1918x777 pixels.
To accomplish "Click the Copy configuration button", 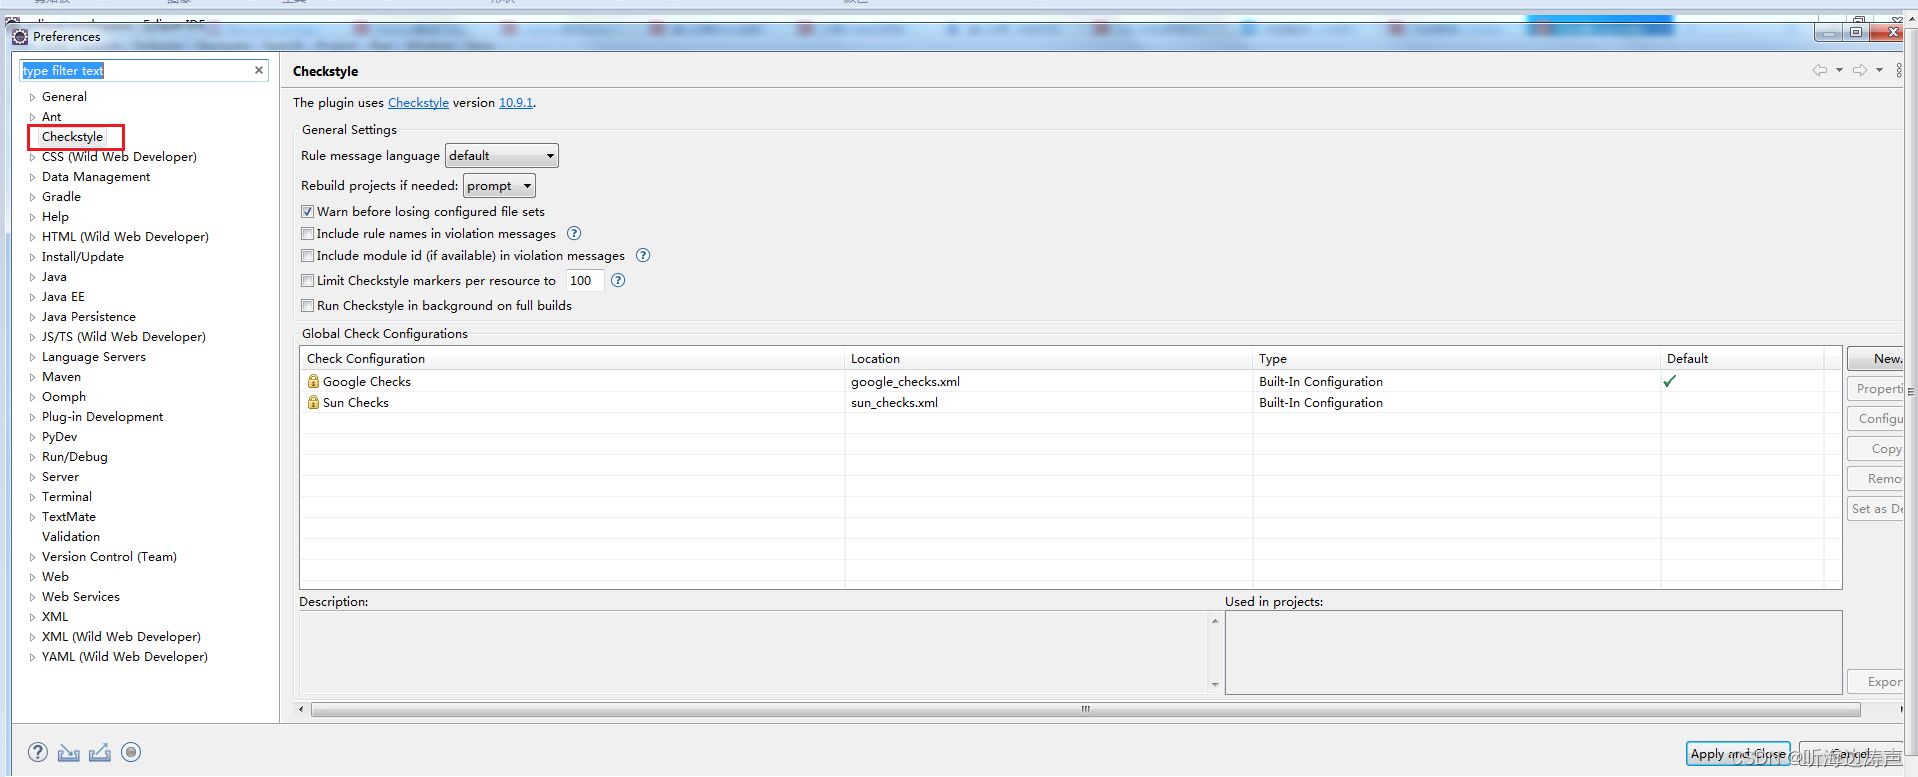I will tap(1875, 448).
